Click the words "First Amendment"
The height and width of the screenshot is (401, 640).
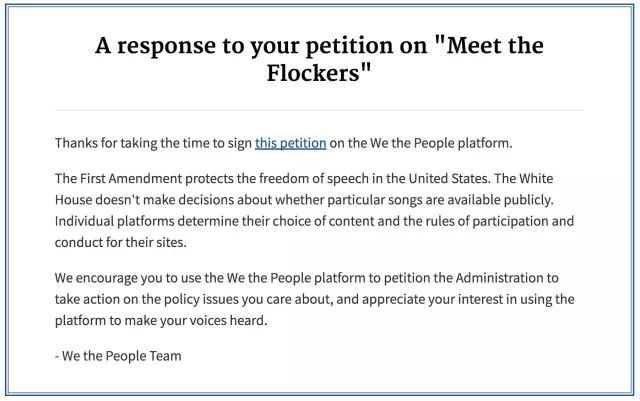click(x=131, y=179)
